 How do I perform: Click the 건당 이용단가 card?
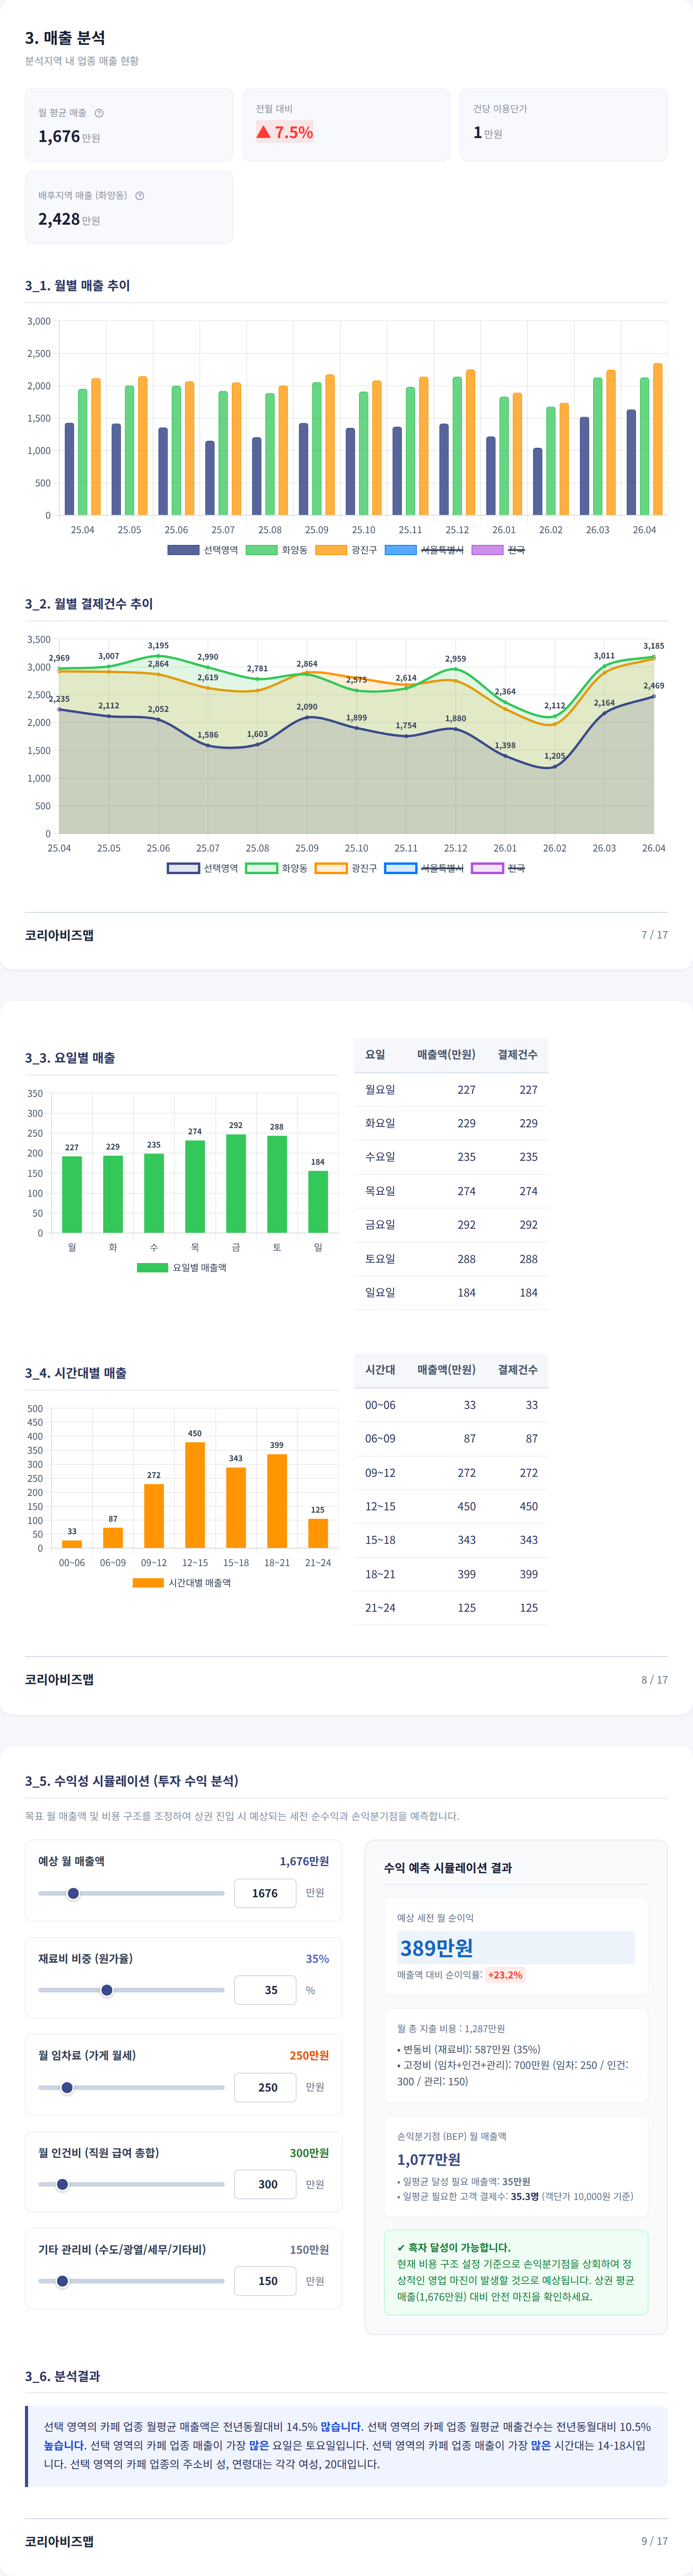(x=564, y=125)
